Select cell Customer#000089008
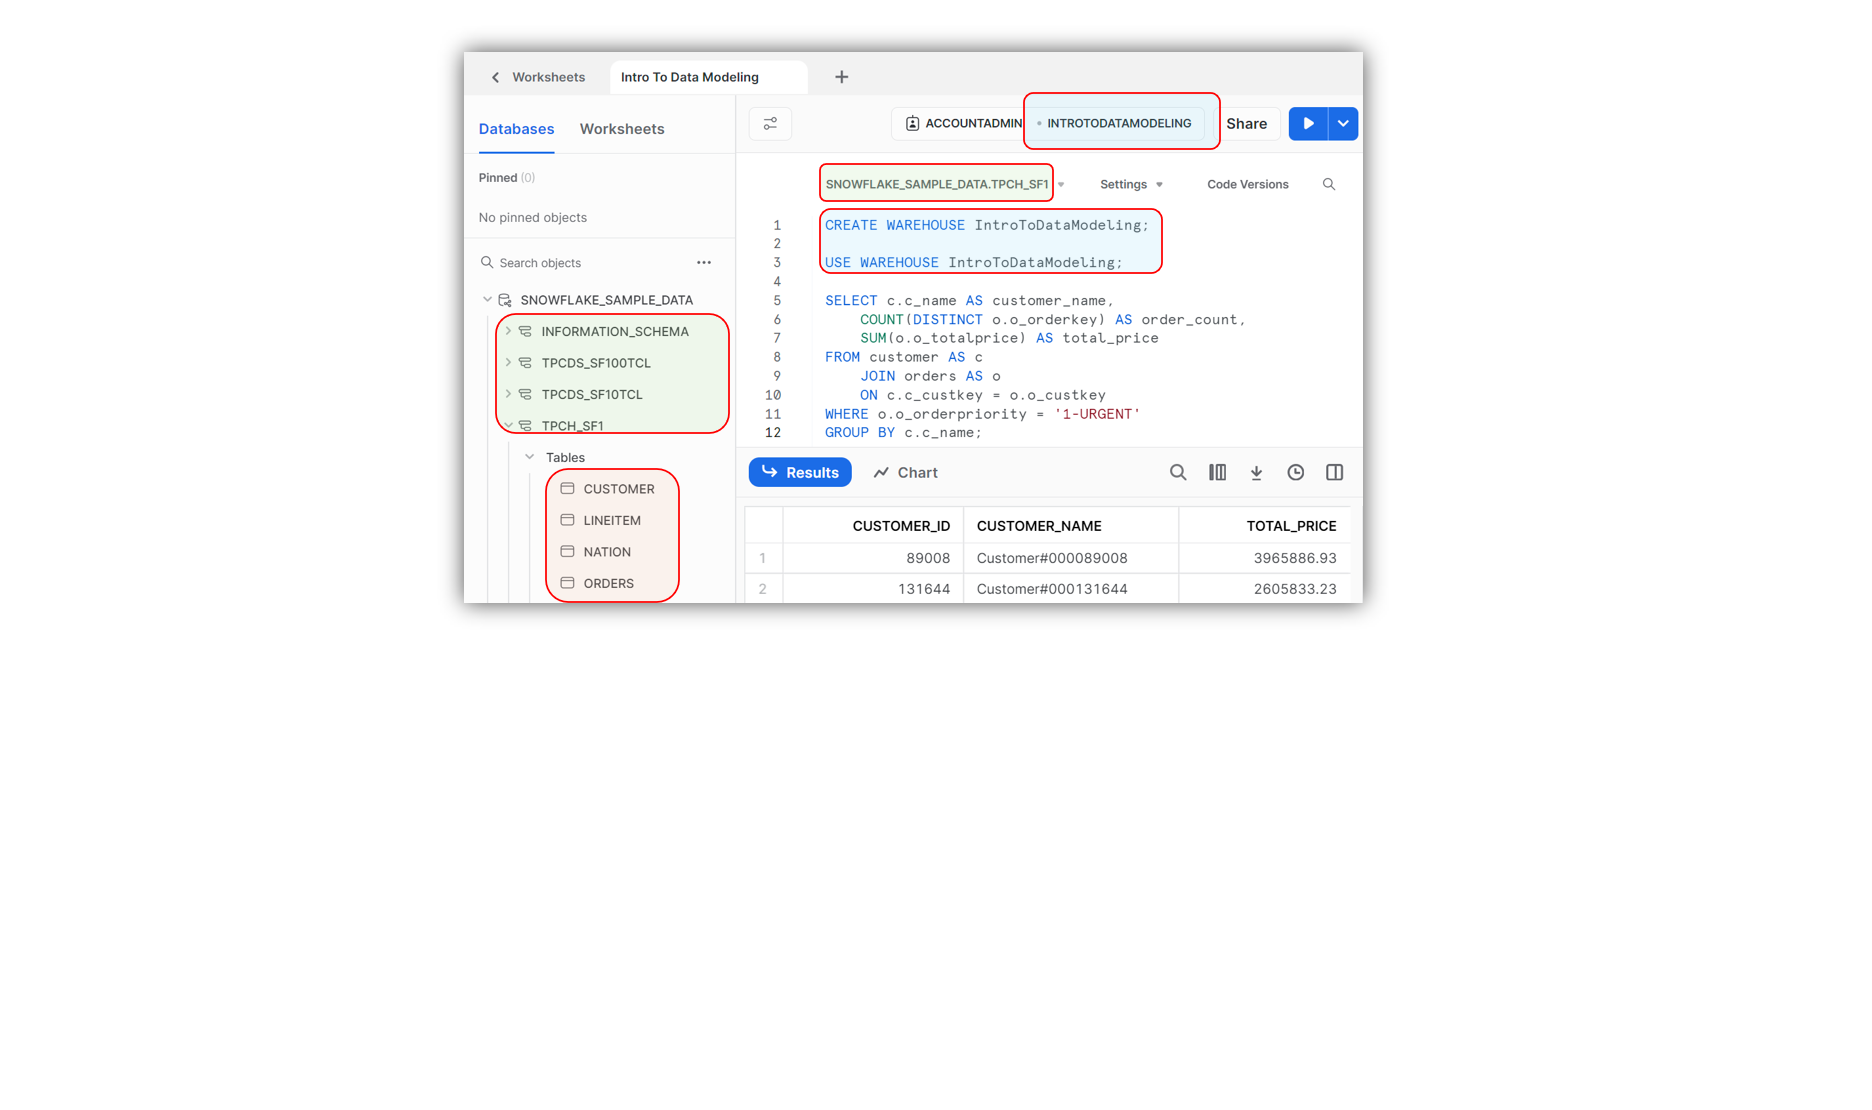The height and width of the screenshot is (1110, 1872). pyautogui.click(x=1071, y=558)
